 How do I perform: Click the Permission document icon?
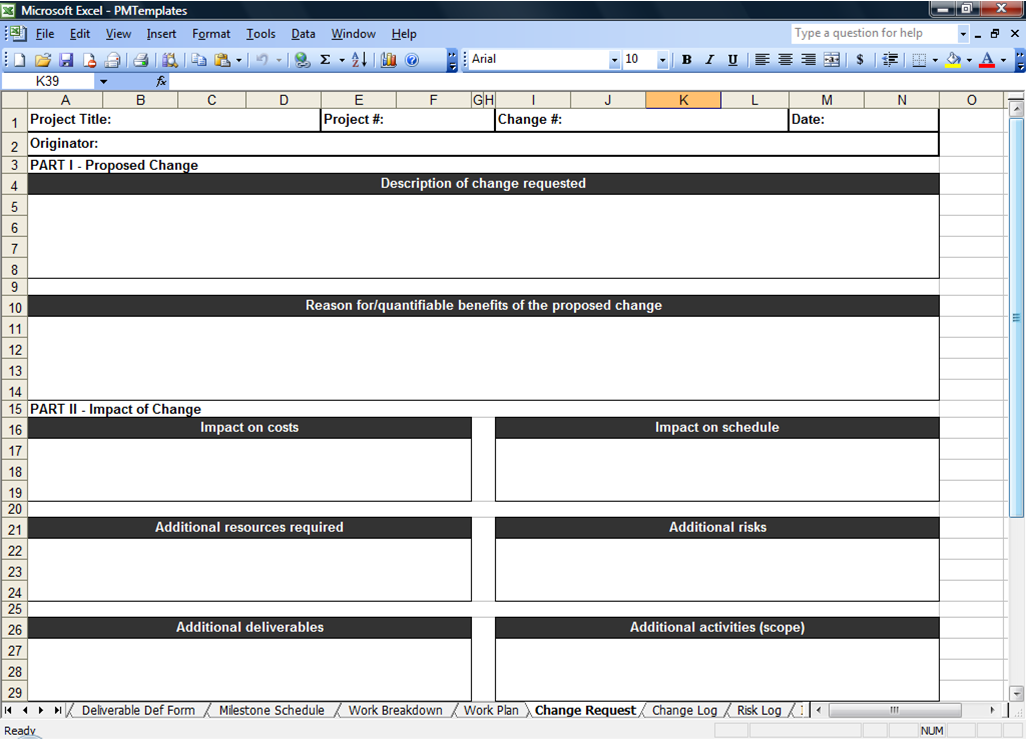[89, 60]
